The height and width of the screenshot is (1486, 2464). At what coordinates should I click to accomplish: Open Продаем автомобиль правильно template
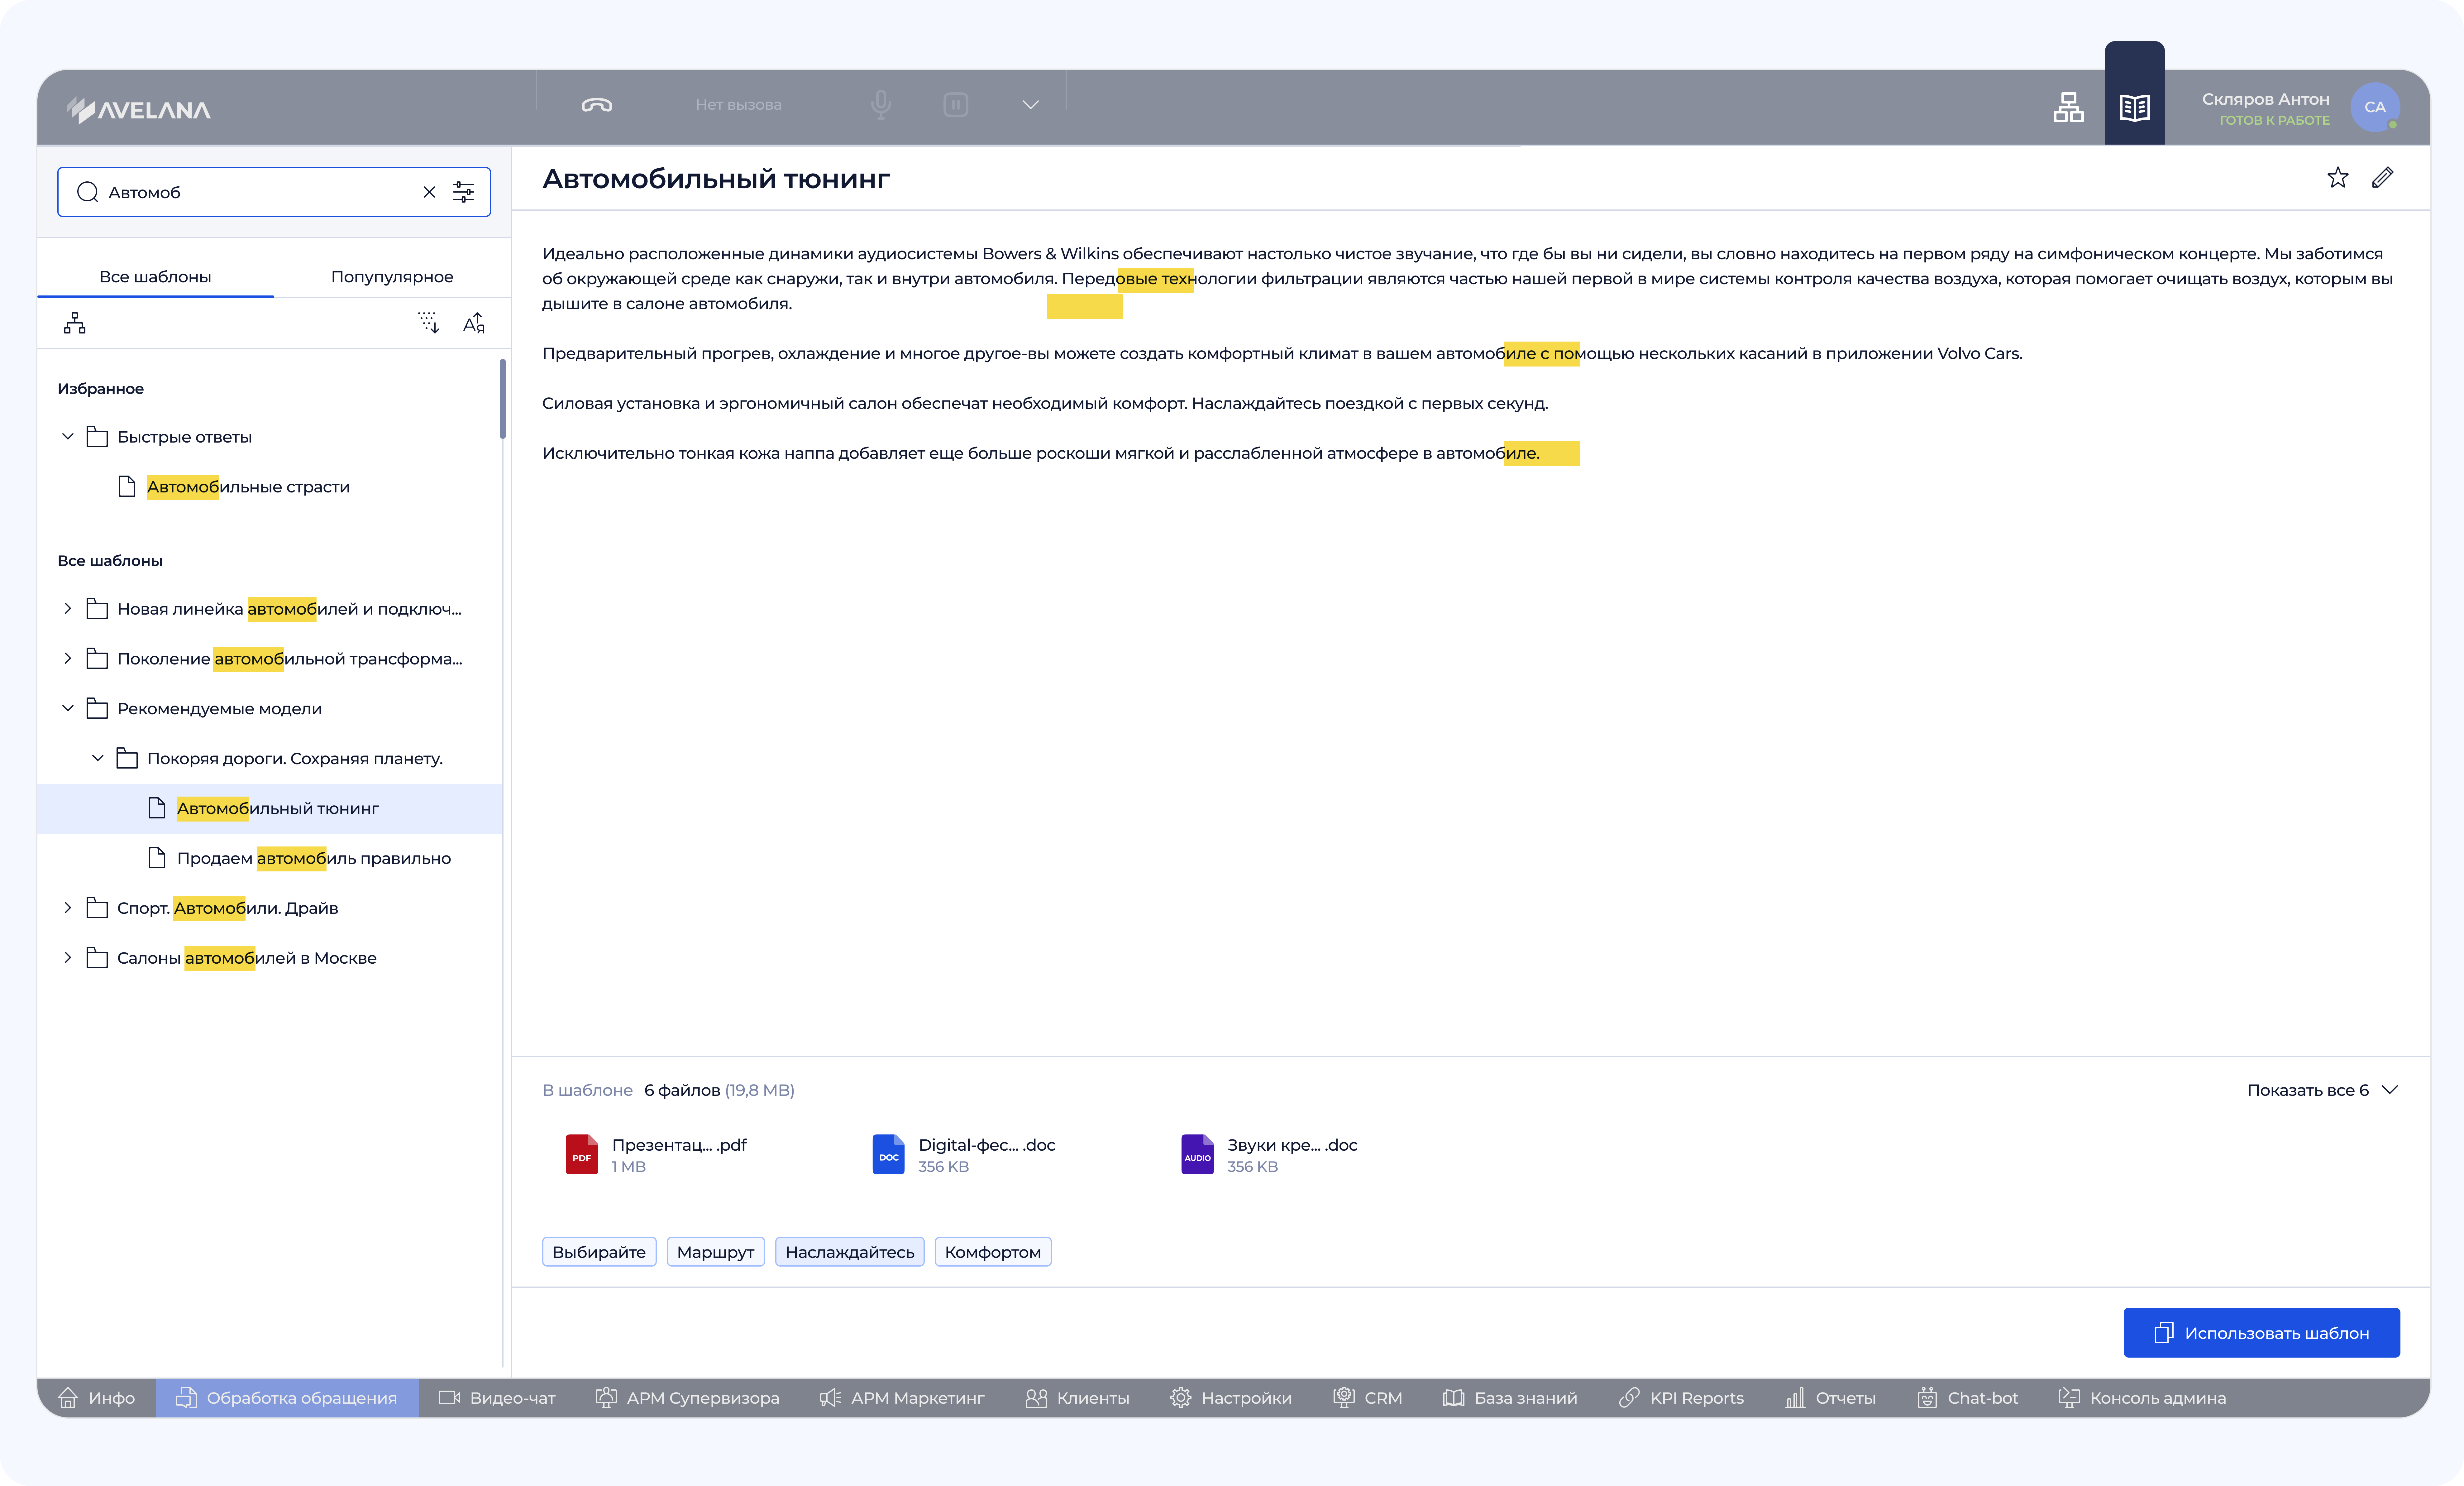pyautogui.click(x=314, y=859)
